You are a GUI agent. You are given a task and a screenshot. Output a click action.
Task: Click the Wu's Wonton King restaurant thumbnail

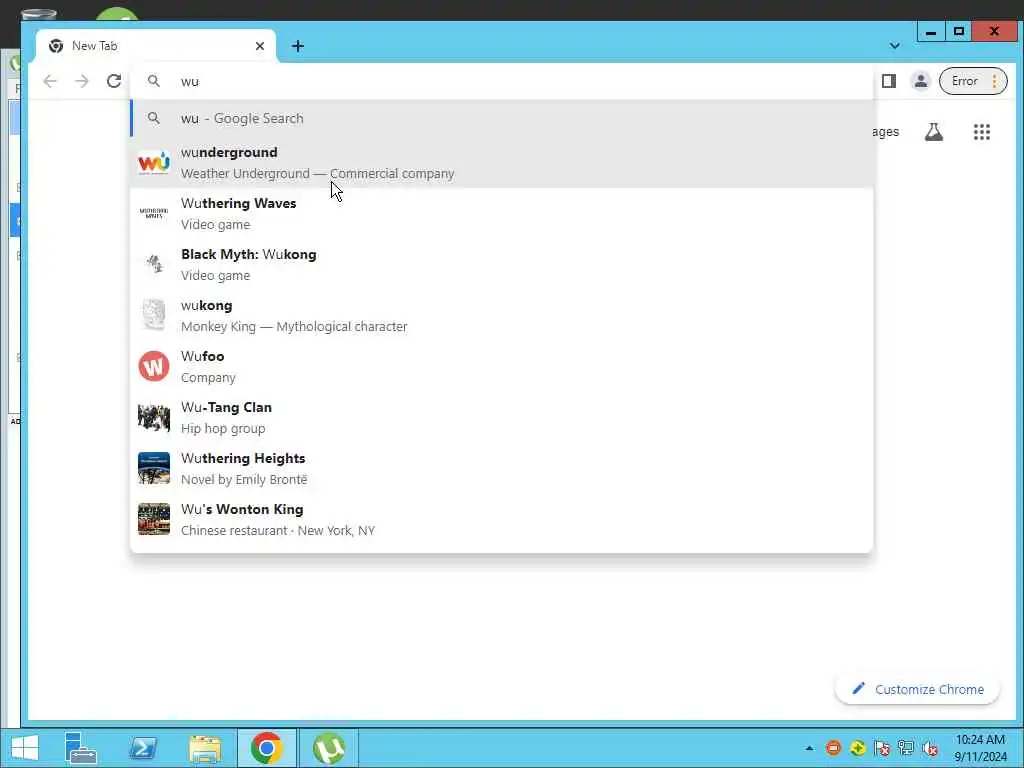(154, 519)
